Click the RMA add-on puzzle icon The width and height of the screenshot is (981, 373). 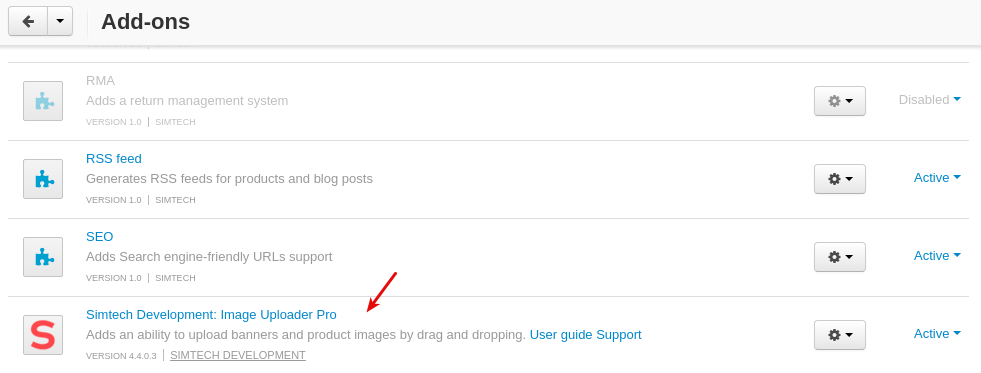(43, 101)
